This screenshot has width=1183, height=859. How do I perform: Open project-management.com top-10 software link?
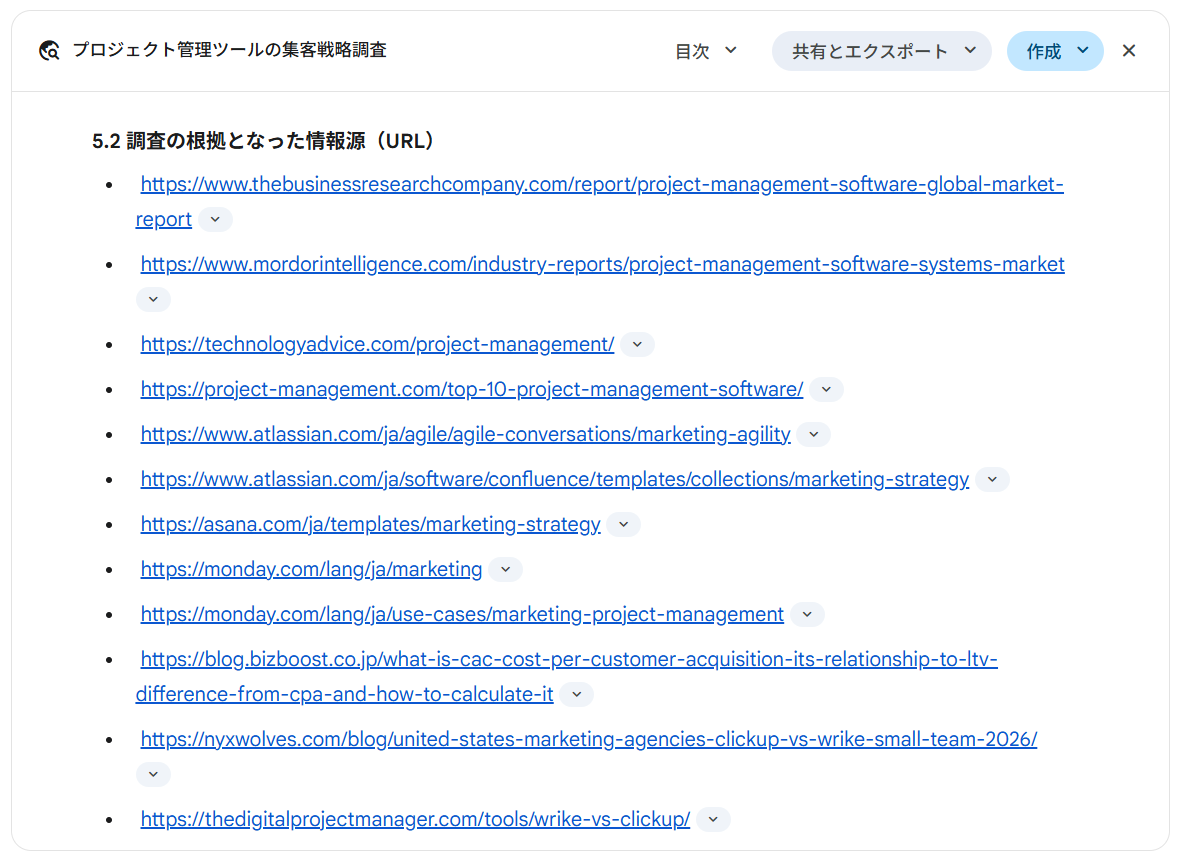472,389
